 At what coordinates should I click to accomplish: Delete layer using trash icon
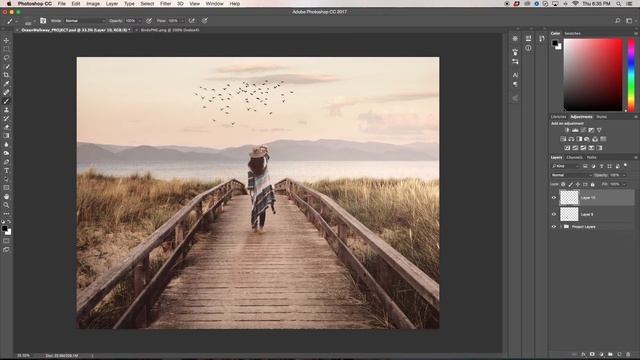(x=628, y=354)
